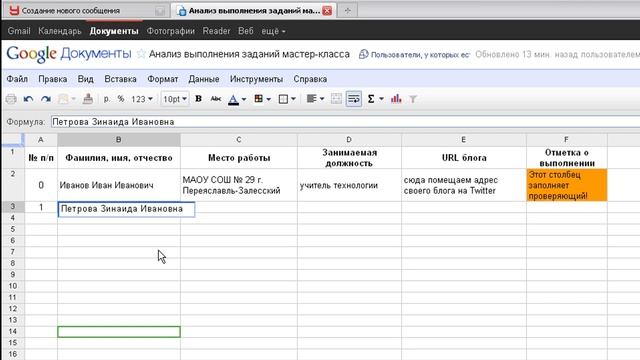Click header cell Место работы
The width and height of the screenshot is (640, 360).
click(x=239, y=158)
